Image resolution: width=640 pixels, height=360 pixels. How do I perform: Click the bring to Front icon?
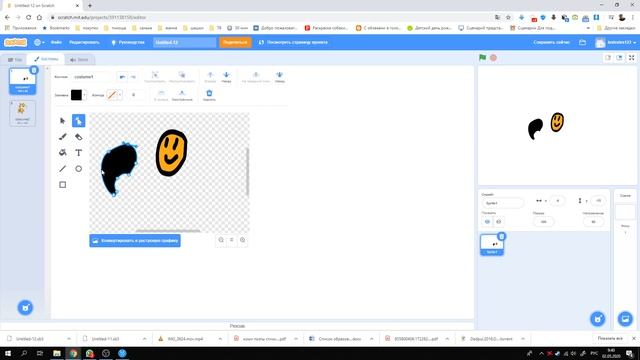256,76
